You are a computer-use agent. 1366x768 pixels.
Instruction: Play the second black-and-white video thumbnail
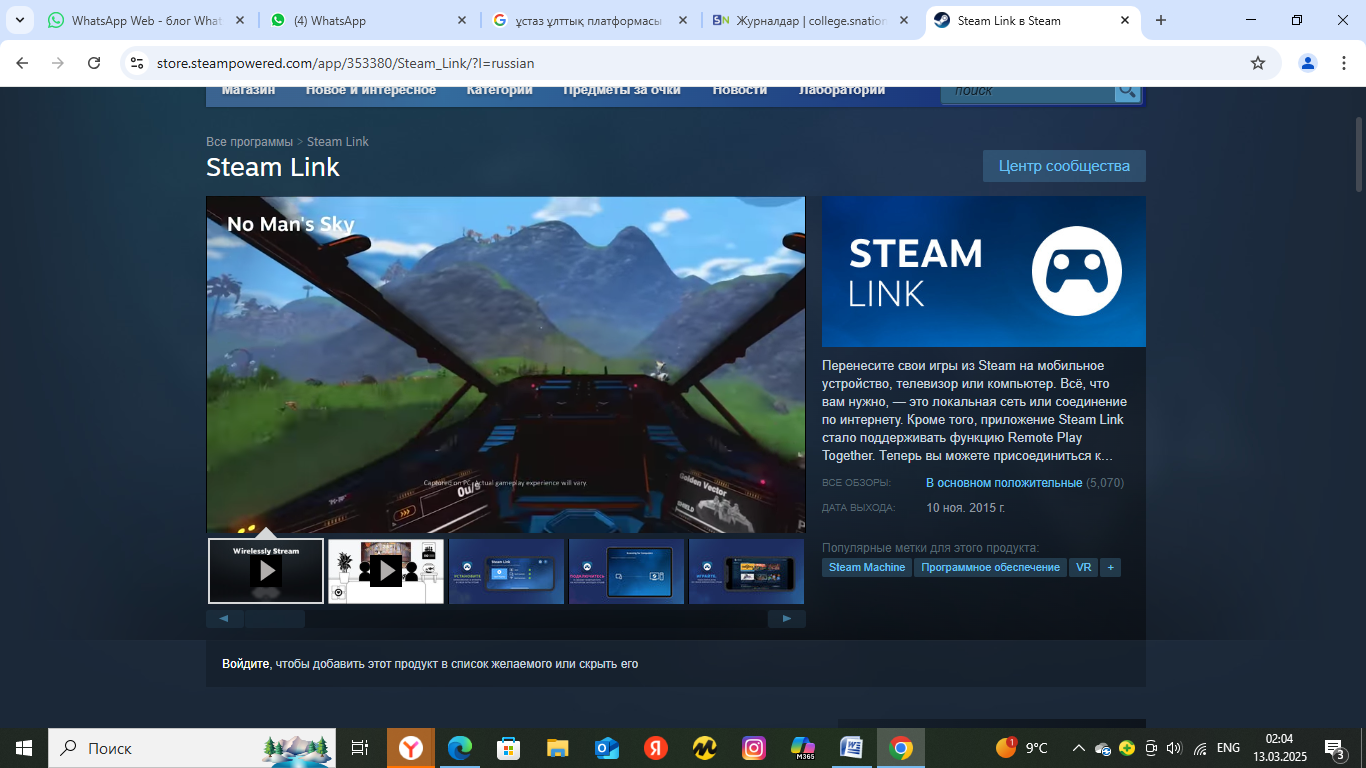point(386,571)
